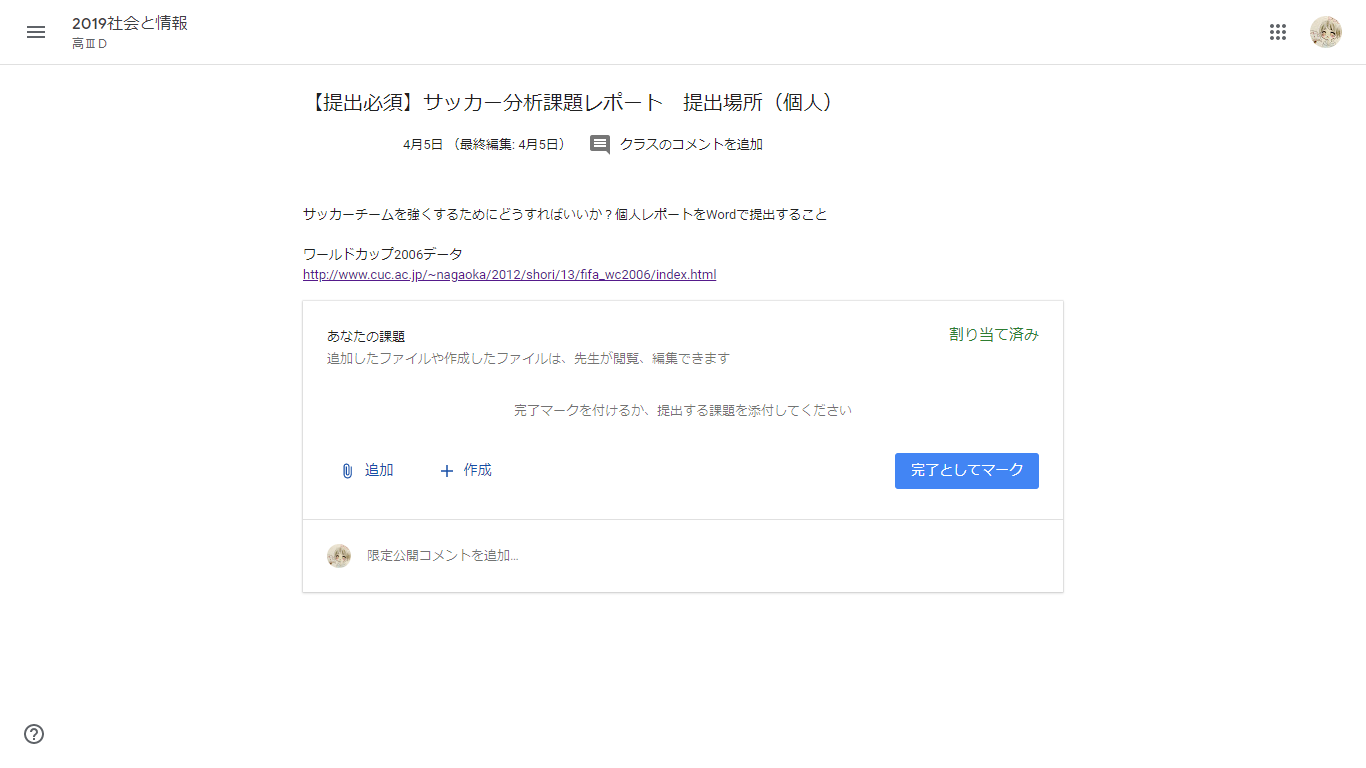Image resolution: width=1366 pixels, height=768 pixels.
Task: Click the account profile avatar in header
Action: [1325, 32]
